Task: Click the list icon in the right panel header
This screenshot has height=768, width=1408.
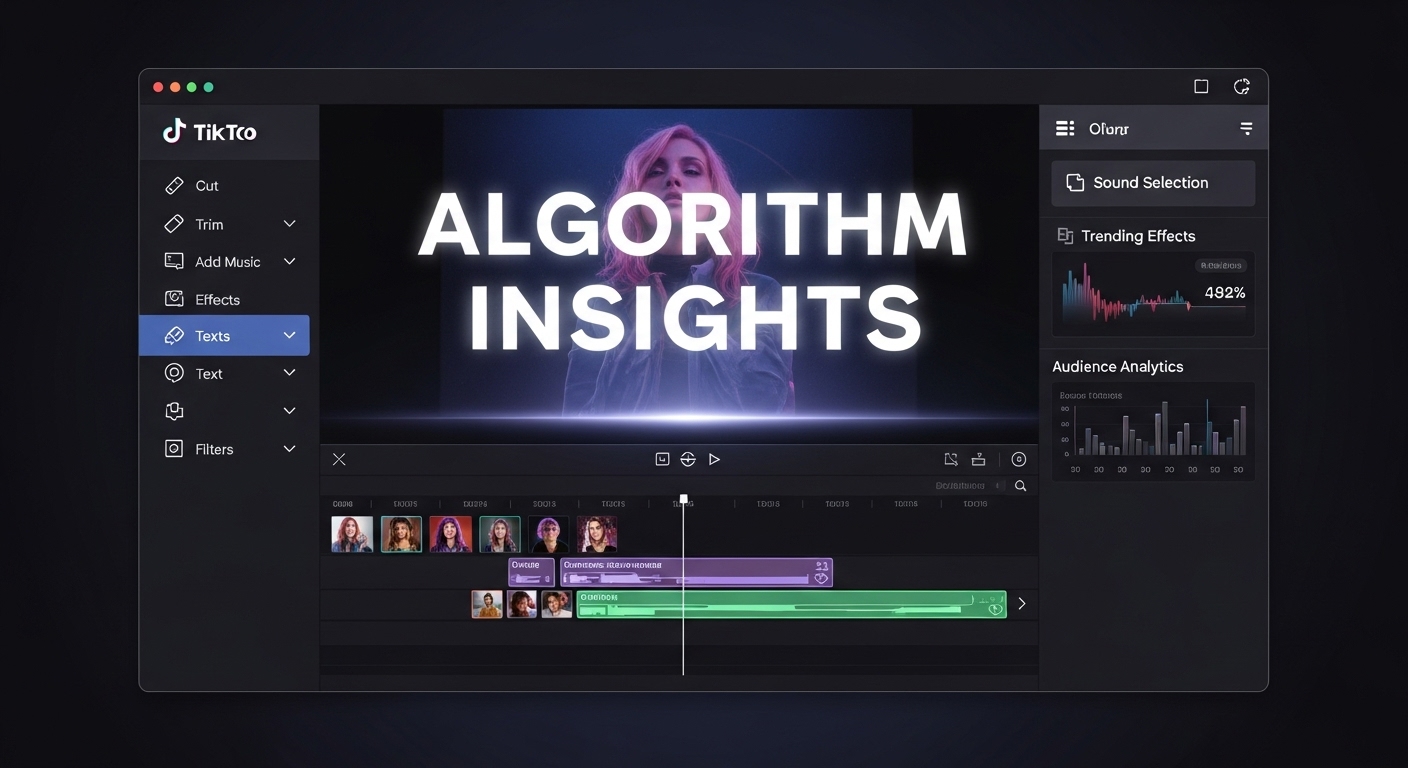Action: [1065, 129]
